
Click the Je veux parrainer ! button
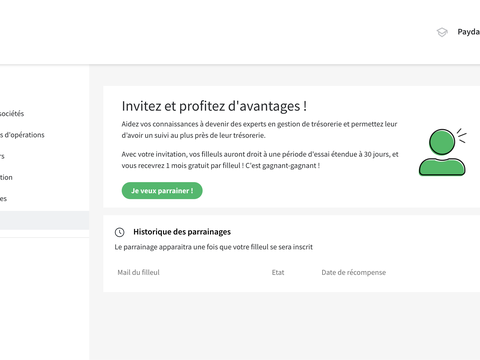pos(162,191)
